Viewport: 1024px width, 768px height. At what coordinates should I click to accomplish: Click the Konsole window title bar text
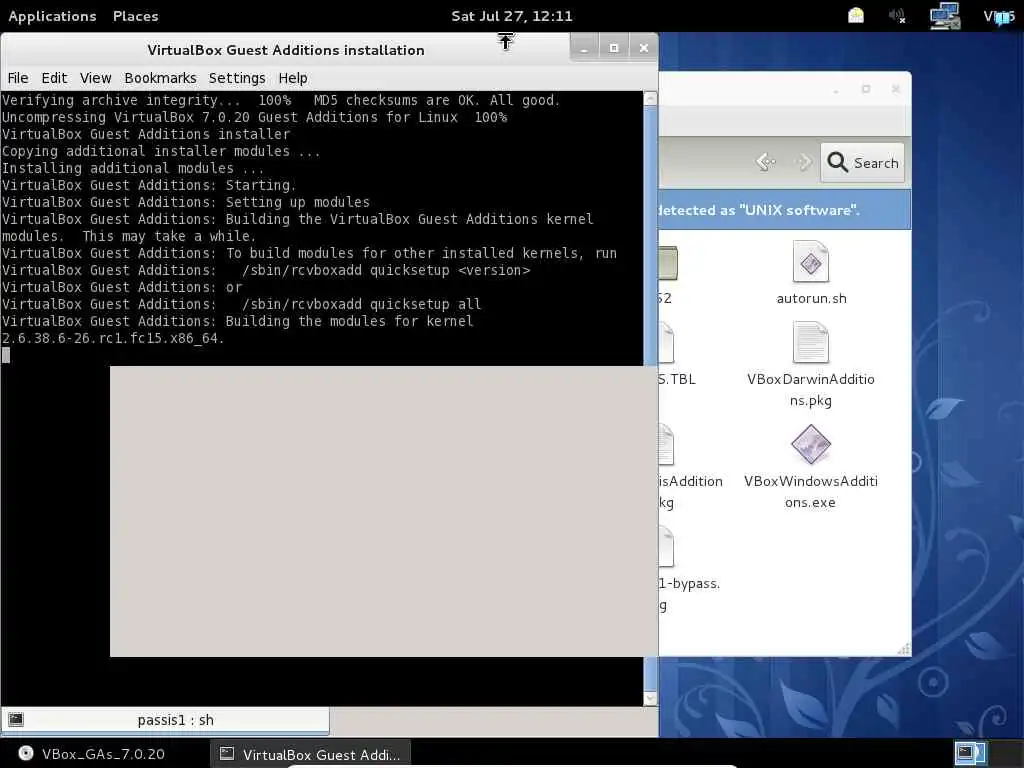coord(286,50)
